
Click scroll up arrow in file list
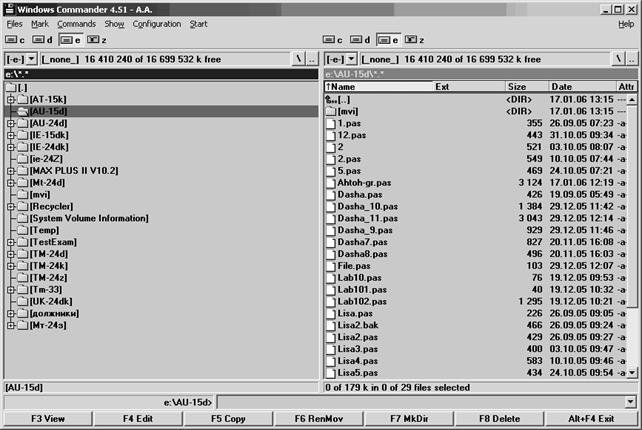(x=632, y=100)
